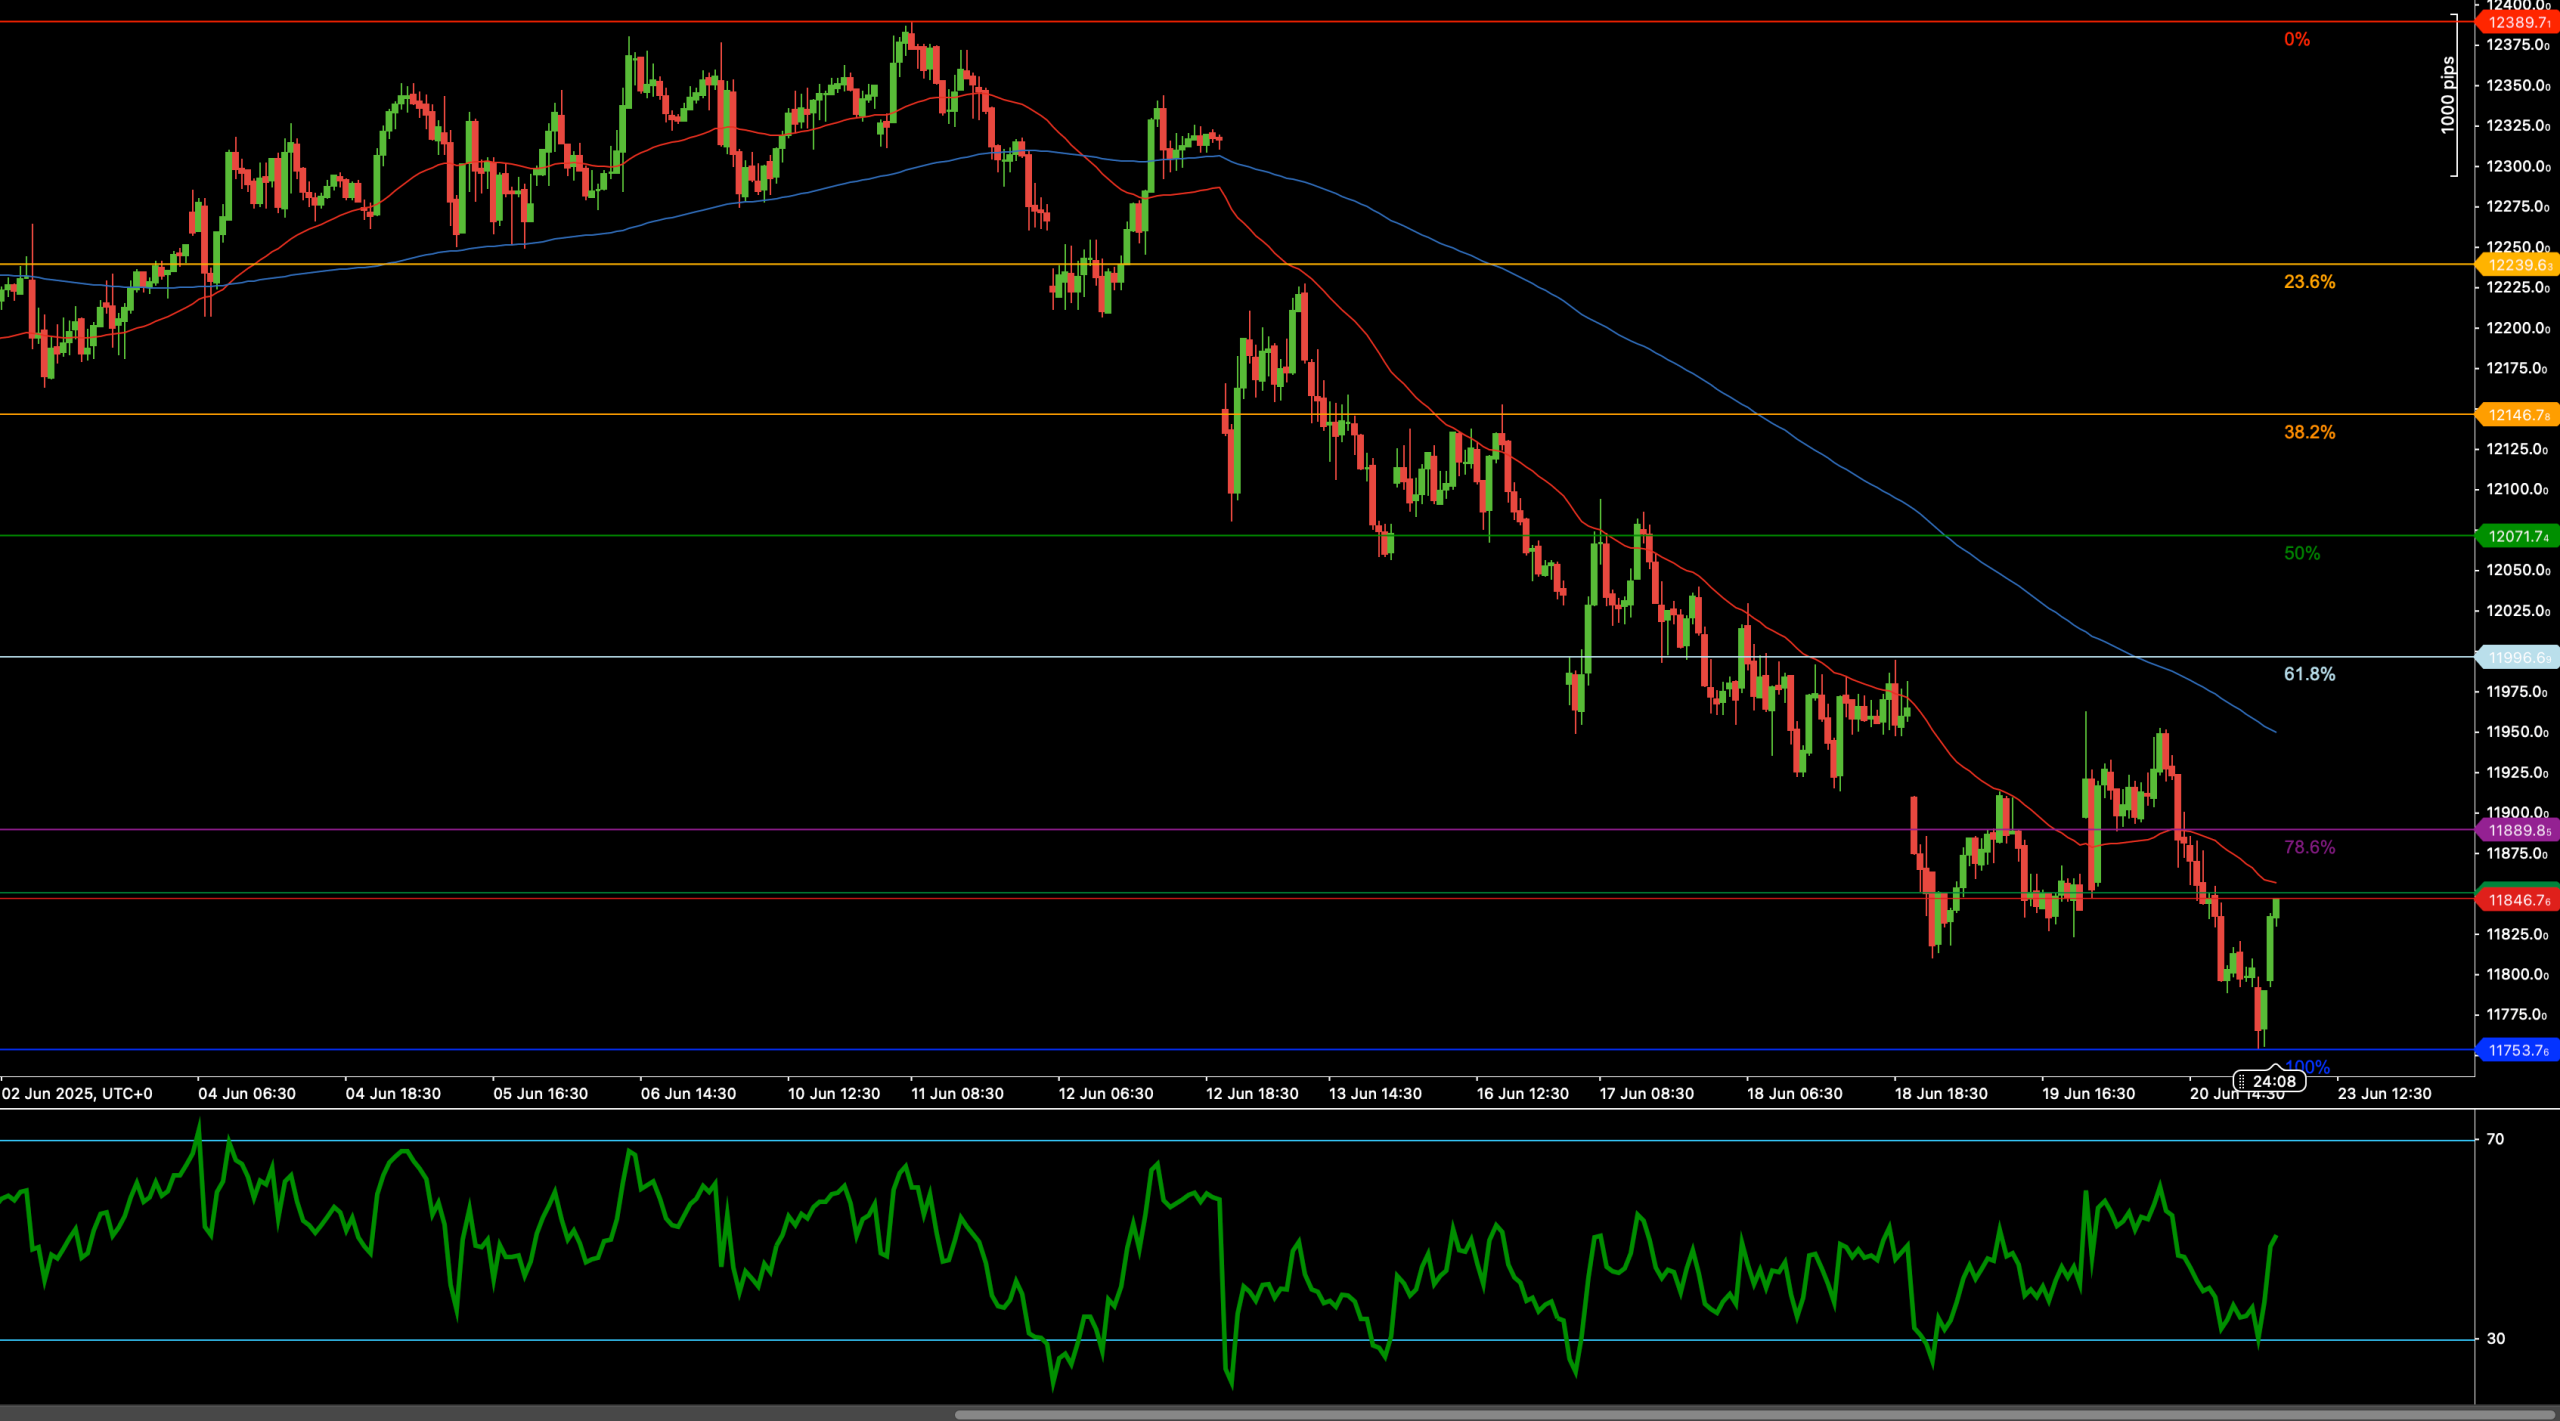Click the purple 78.6% Fibonacci label

[2309, 847]
